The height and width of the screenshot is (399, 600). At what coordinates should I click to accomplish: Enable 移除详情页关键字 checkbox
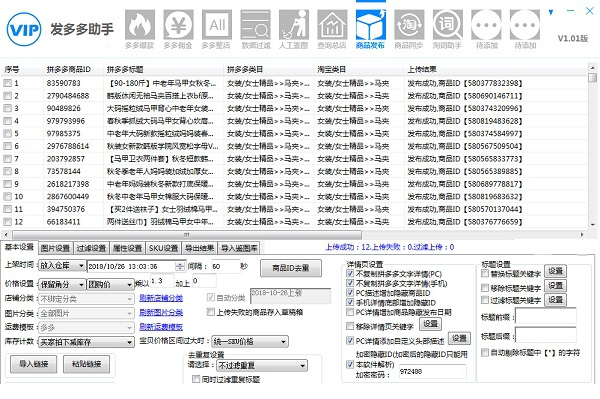point(350,326)
